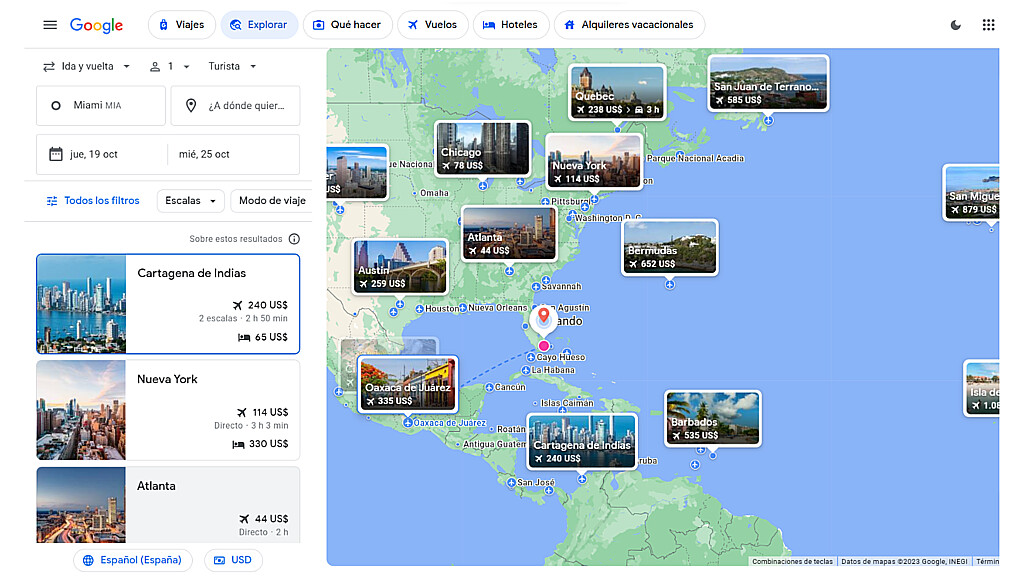Open the 'Escalas' stops filter
This screenshot has width=1024, height=576.
click(190, 201)
